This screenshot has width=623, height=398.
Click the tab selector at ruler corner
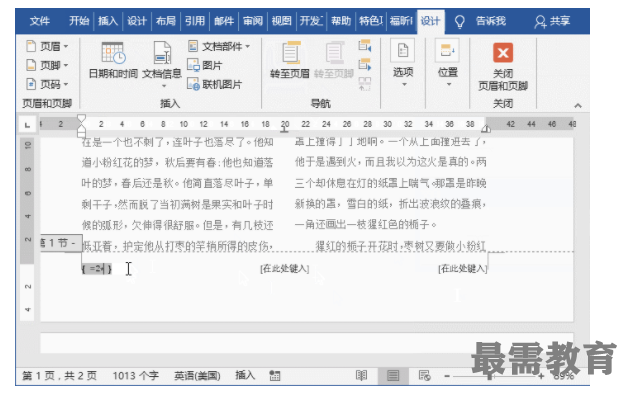click(27, 125)
